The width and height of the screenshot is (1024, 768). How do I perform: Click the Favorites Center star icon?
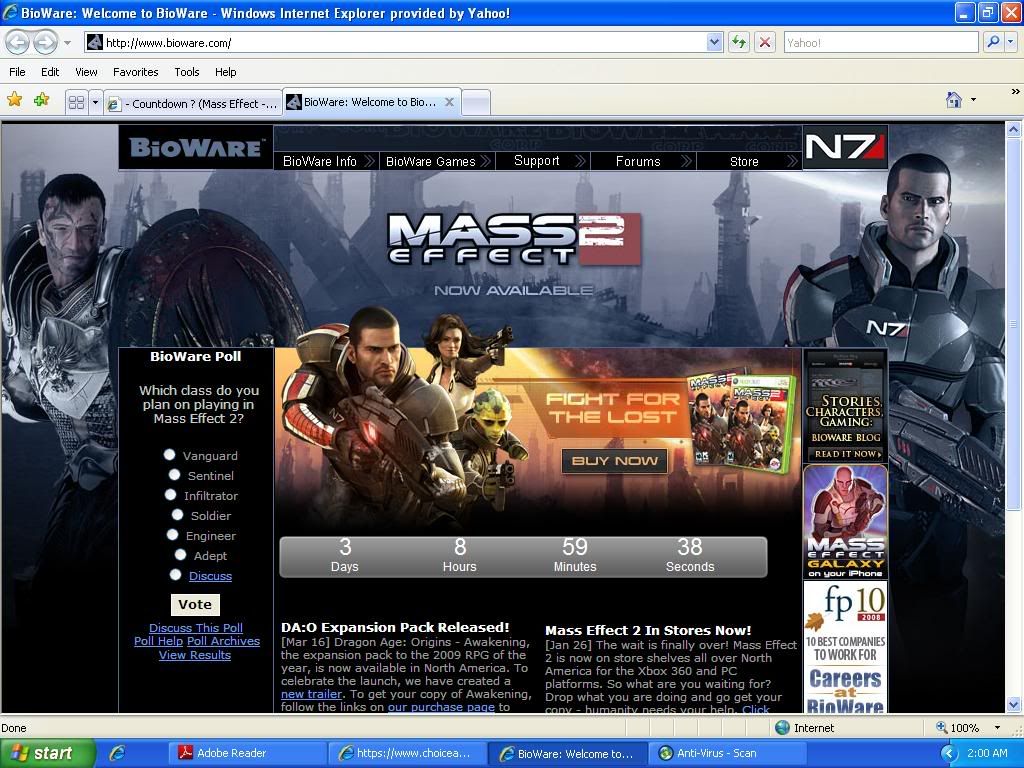pyautogui.click(x=15, y=100)
